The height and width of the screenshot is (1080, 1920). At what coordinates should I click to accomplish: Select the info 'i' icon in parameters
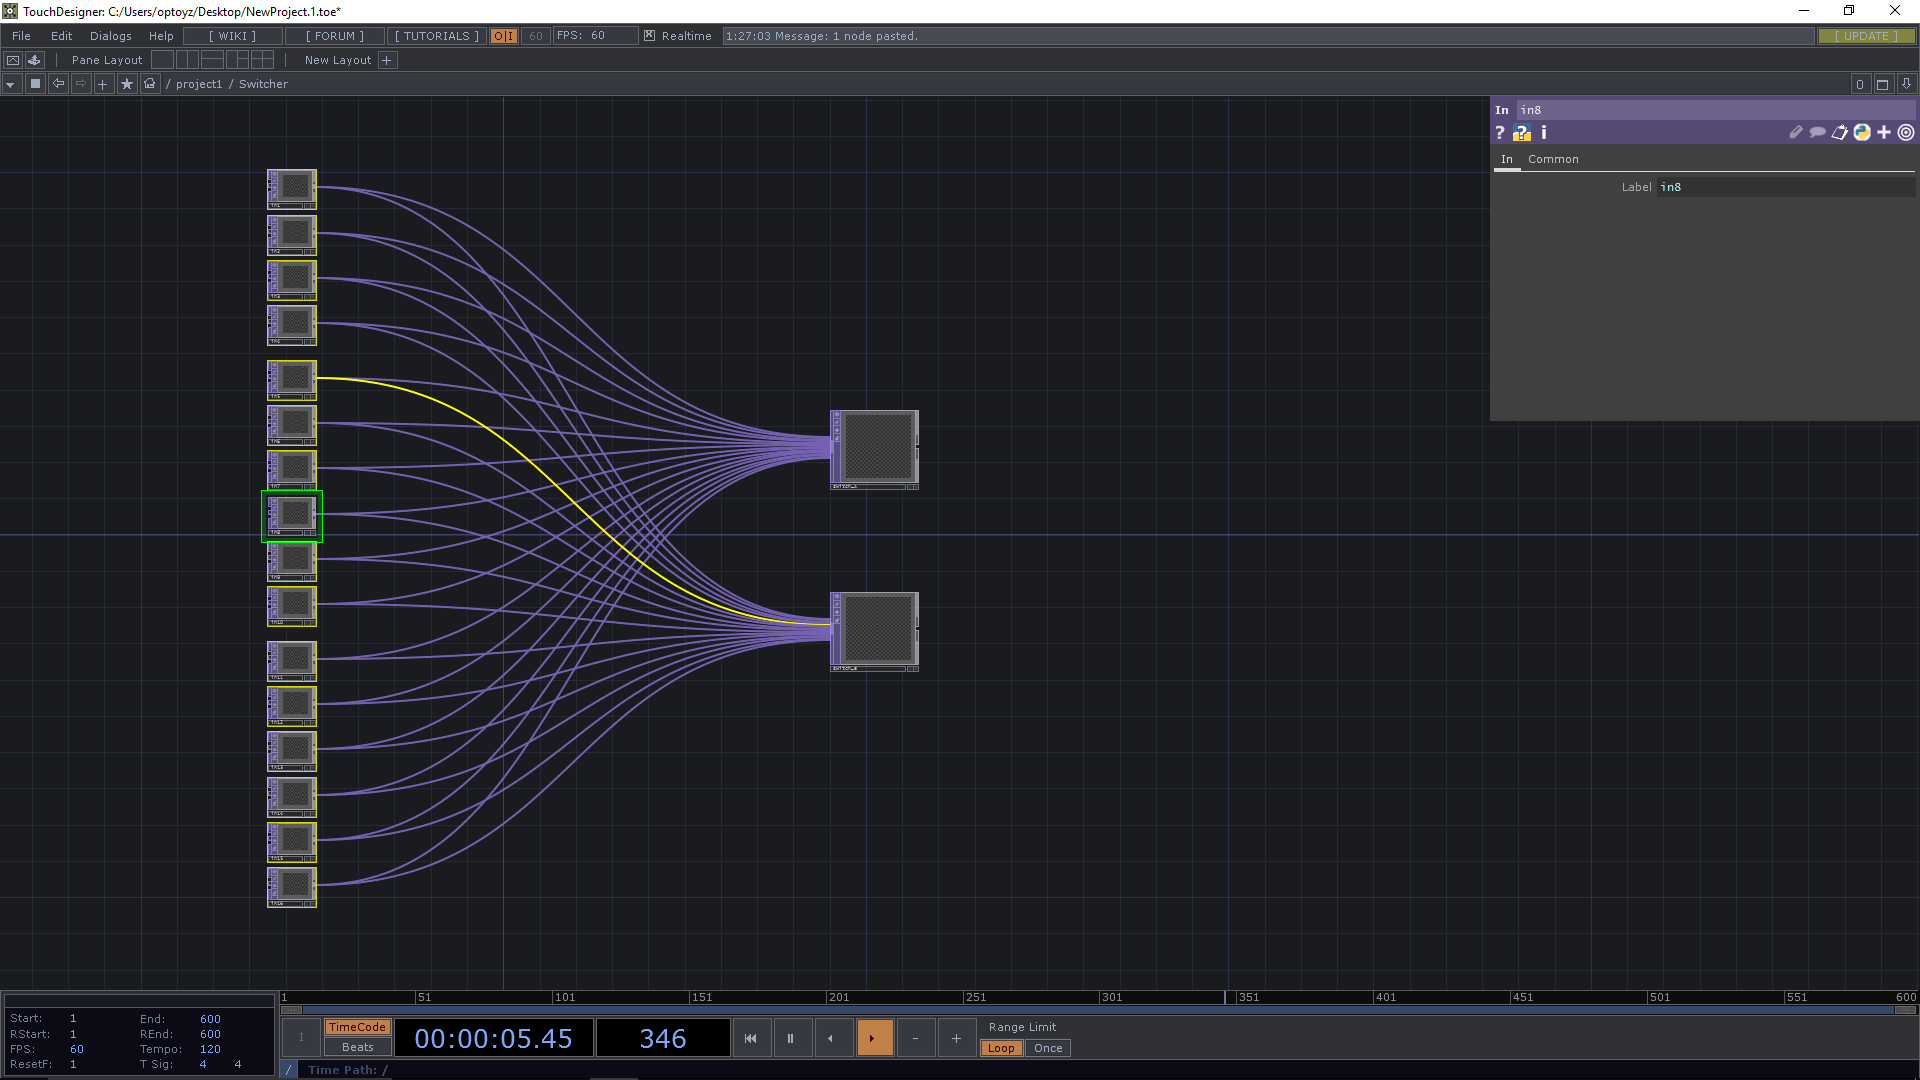[x=1542, y=132]
